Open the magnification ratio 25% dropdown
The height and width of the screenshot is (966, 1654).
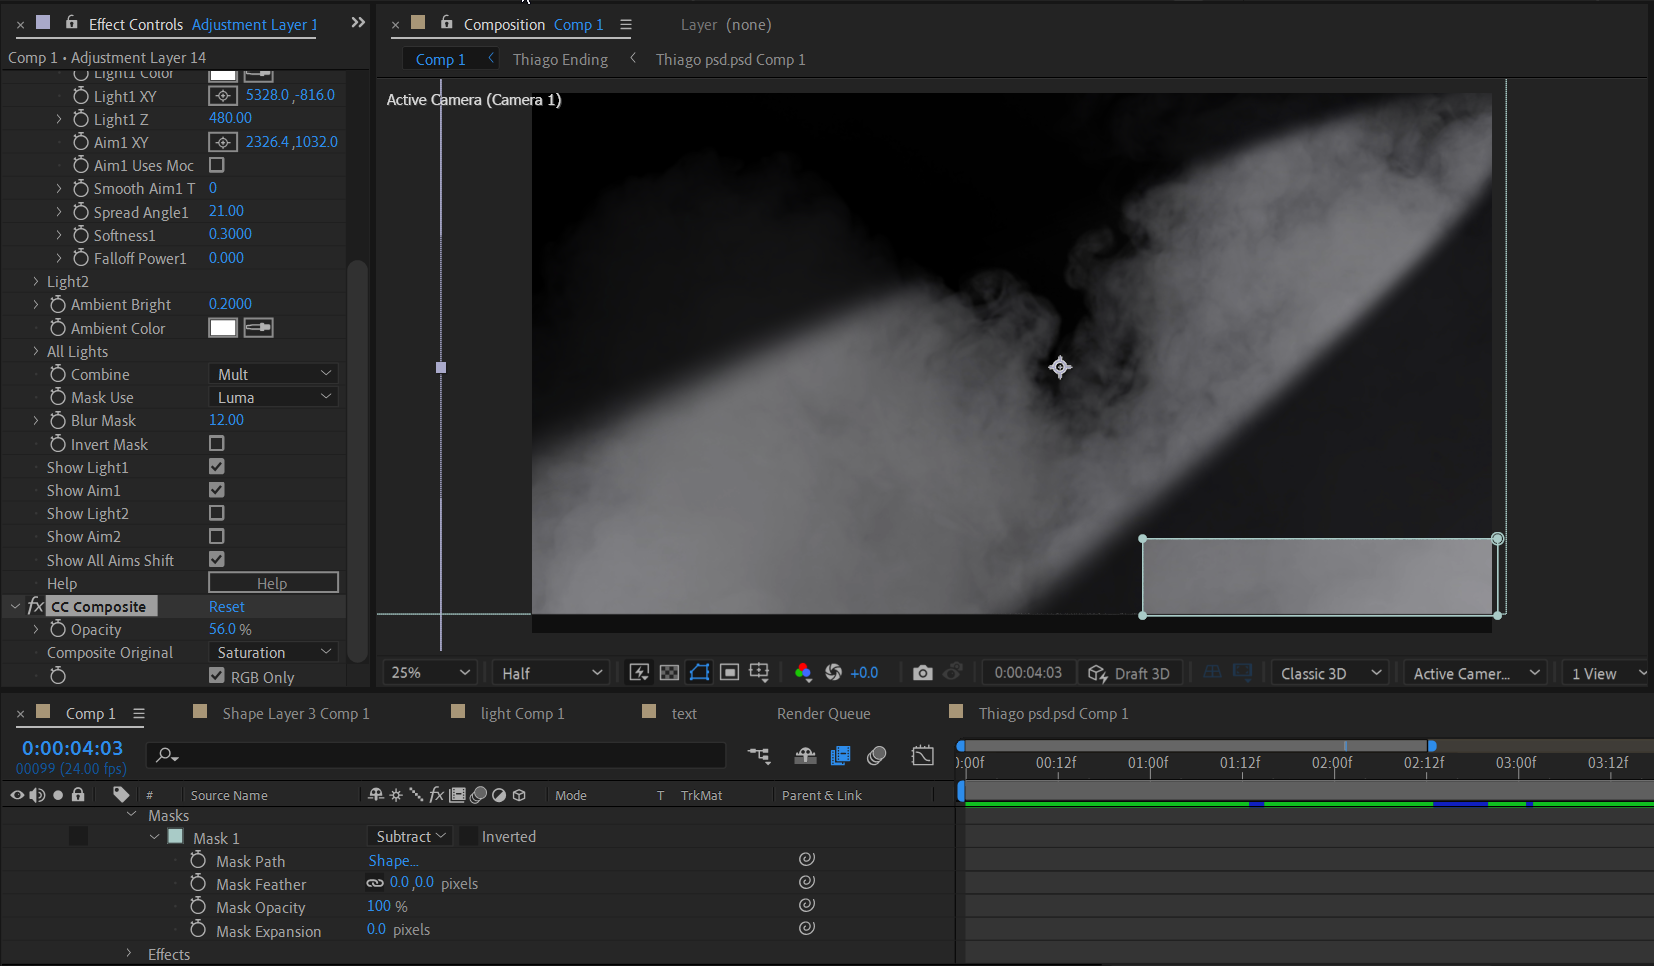[x=430, y=672]
